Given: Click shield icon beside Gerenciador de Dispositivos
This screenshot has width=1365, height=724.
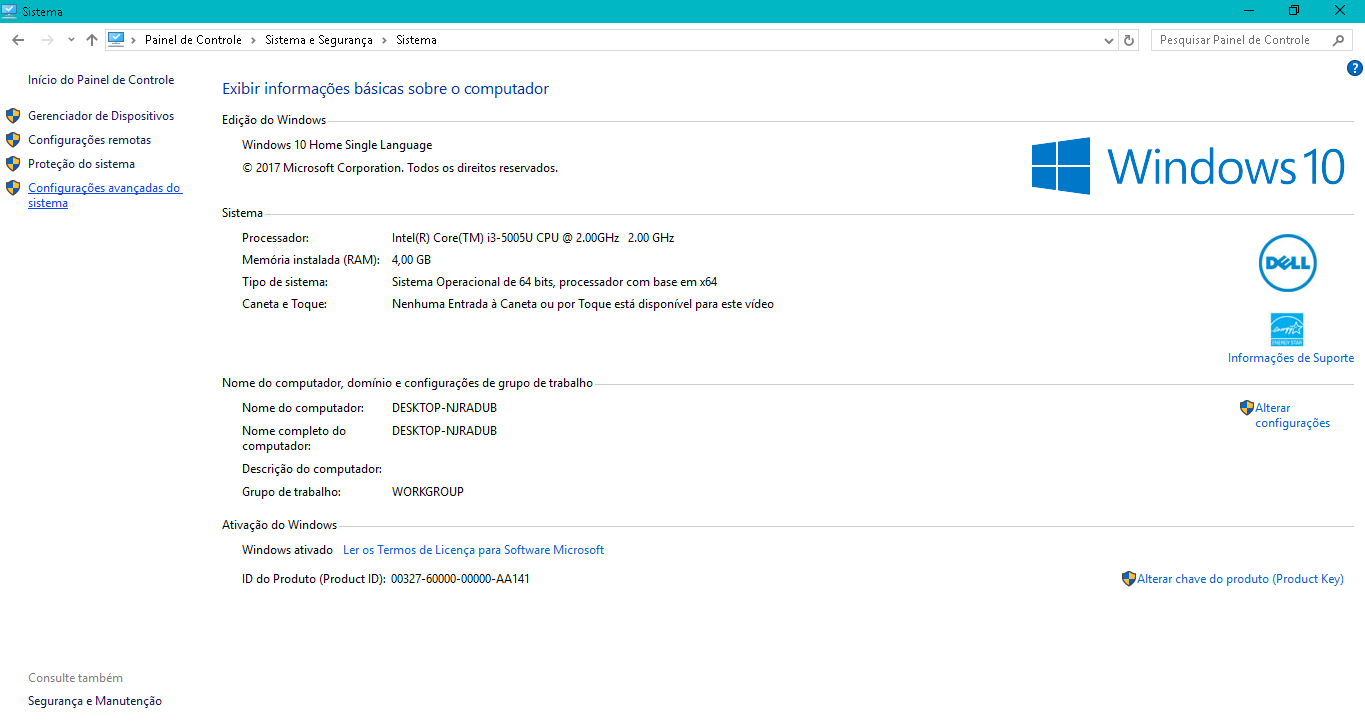Looking at the screenshot, I should click(13, 116).
